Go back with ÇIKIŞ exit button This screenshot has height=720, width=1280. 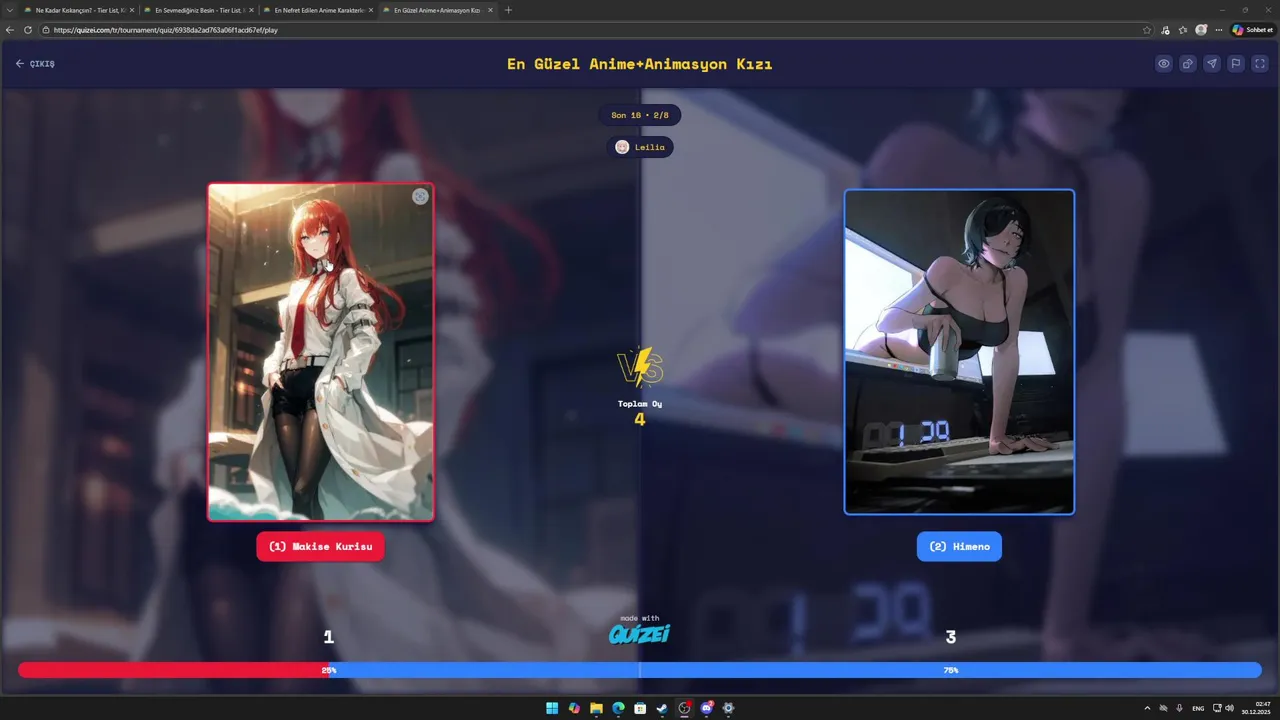(35, 64)
